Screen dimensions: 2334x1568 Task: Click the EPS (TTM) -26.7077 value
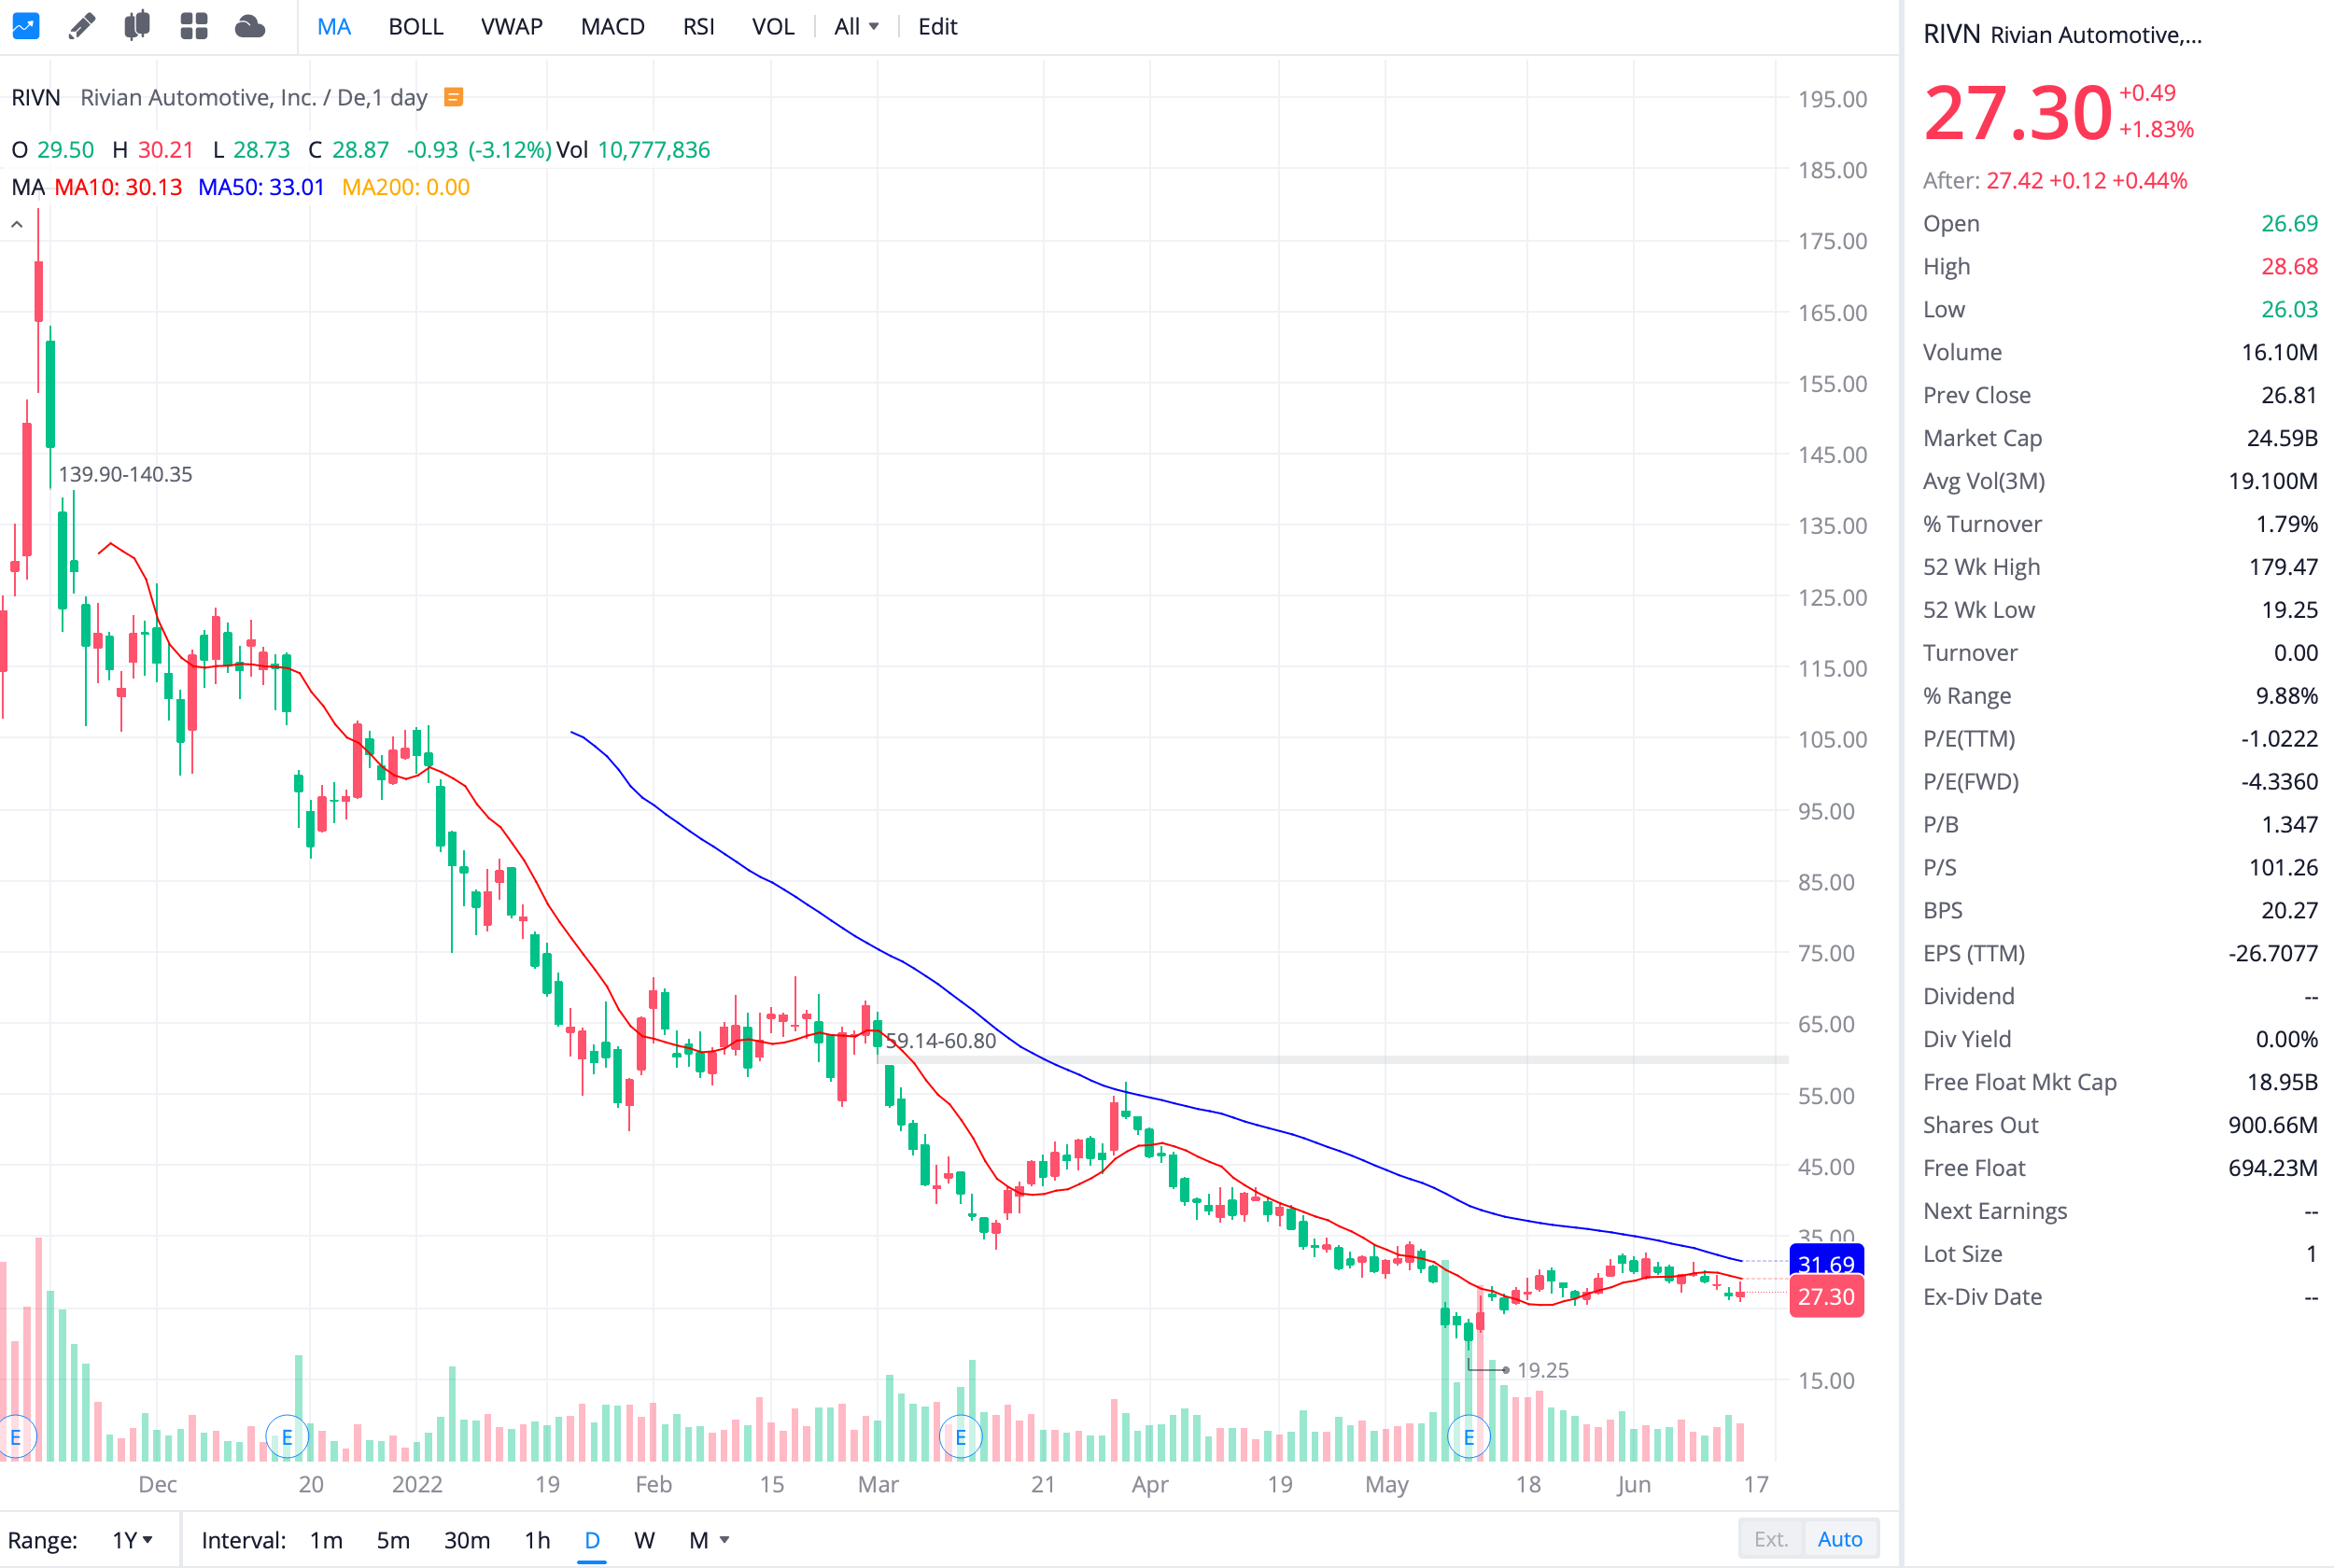(2273, 953)
